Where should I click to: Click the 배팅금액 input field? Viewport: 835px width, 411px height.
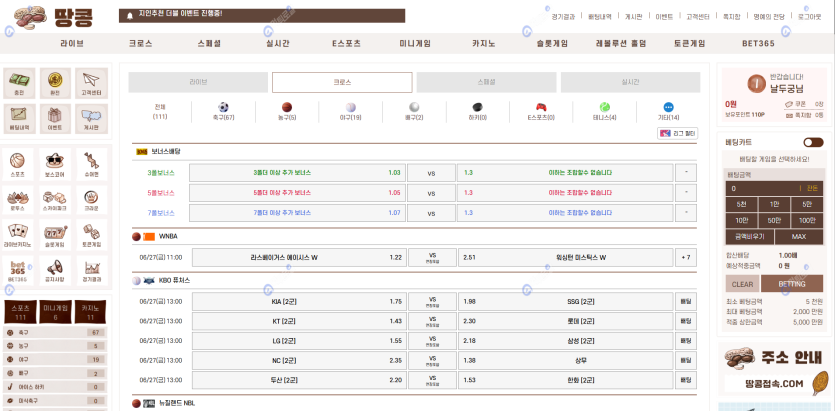click(x=762, y=188)
